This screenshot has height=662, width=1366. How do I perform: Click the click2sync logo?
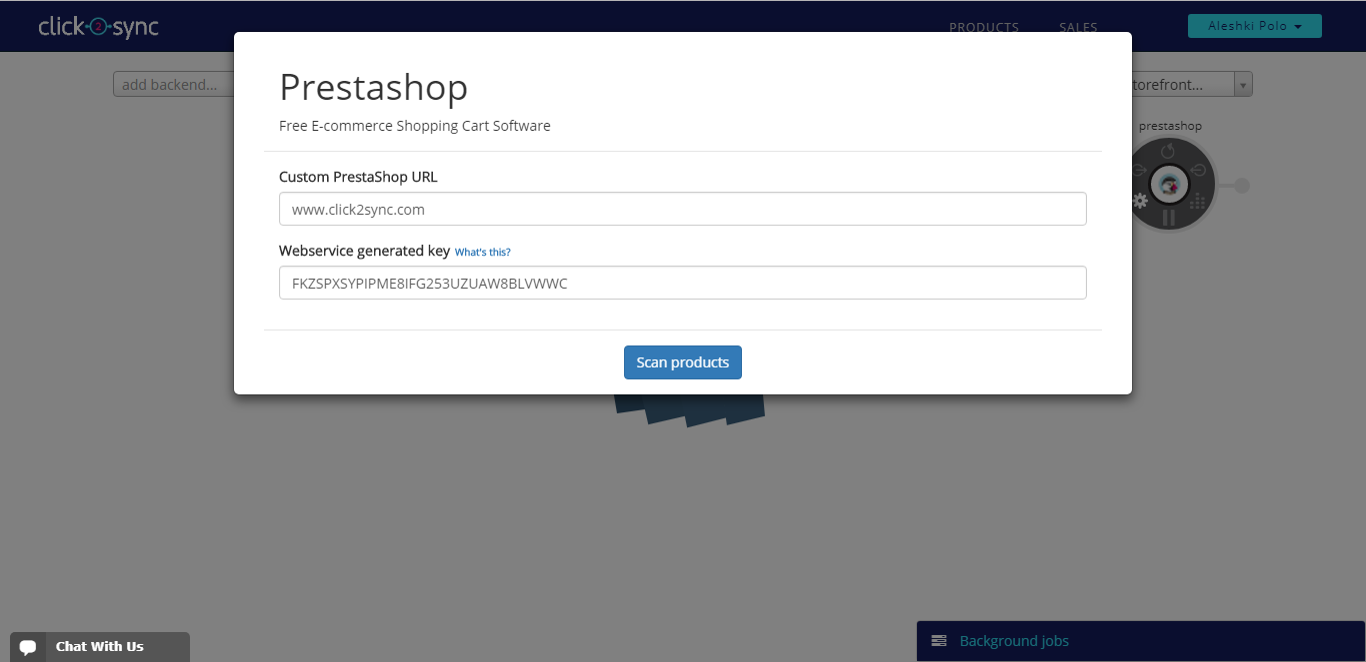[98, 27]
